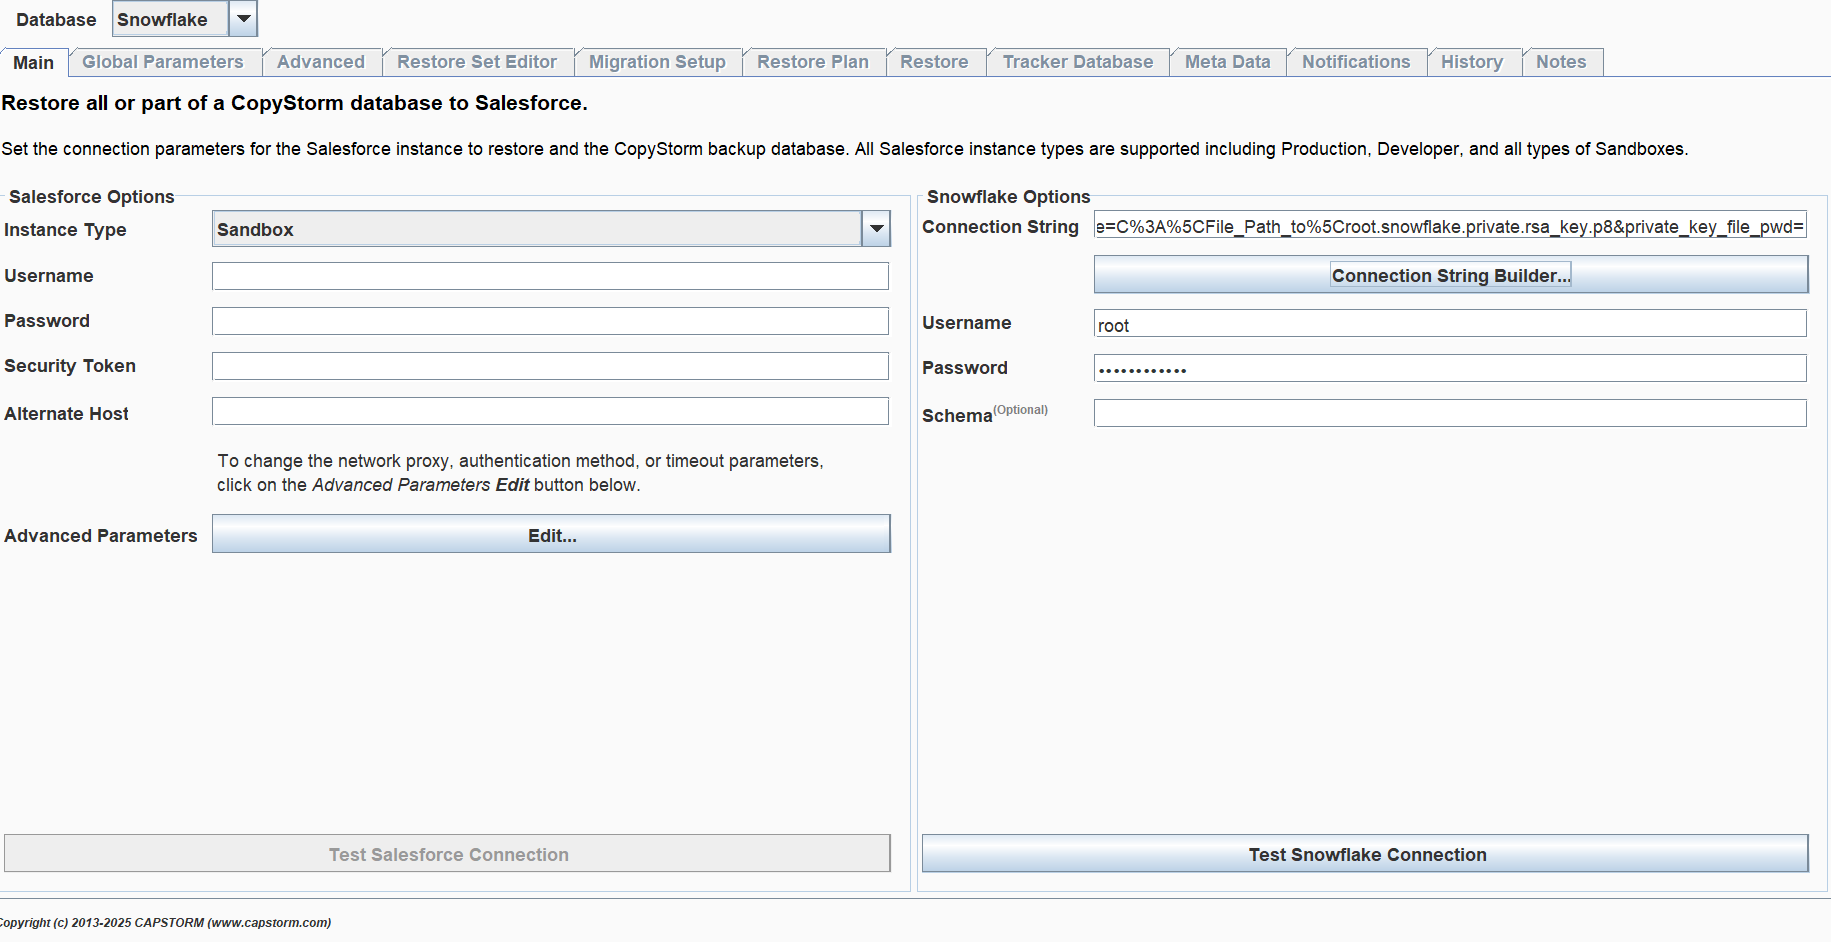
Task: Open the Restore Set Editor tab
Action: click(477, 62)
